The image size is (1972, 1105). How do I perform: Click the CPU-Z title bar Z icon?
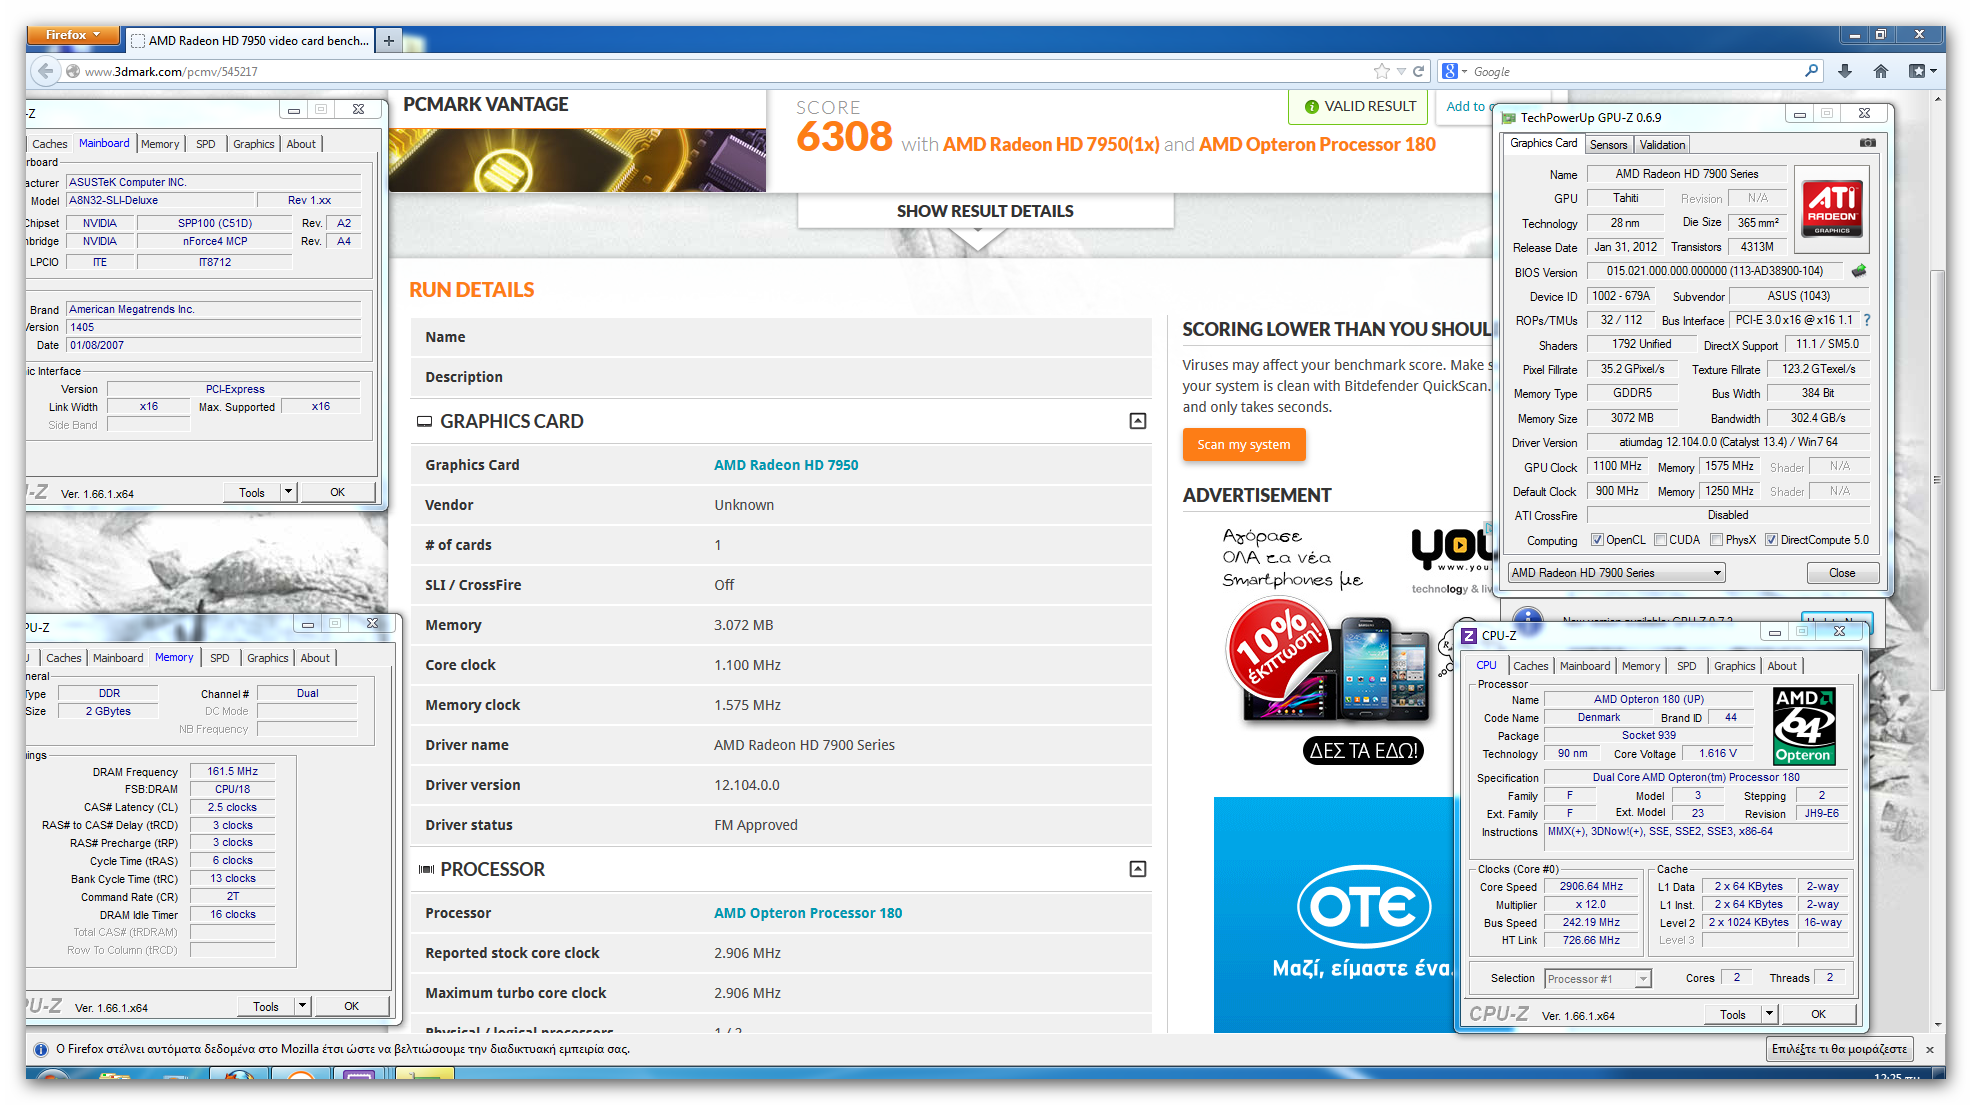(x=1469, y=635)
